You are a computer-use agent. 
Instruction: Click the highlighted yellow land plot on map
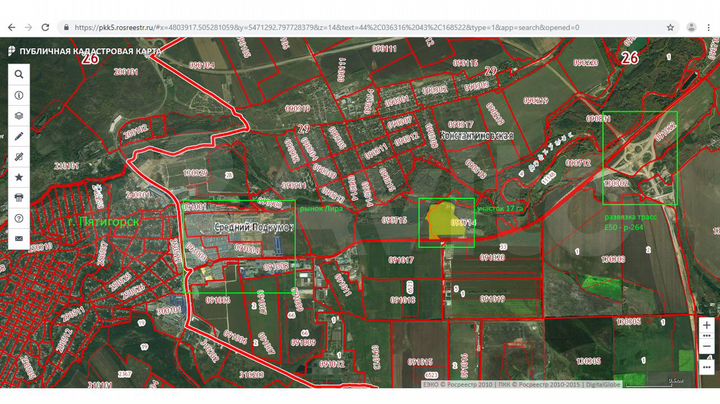pos(446,222)
